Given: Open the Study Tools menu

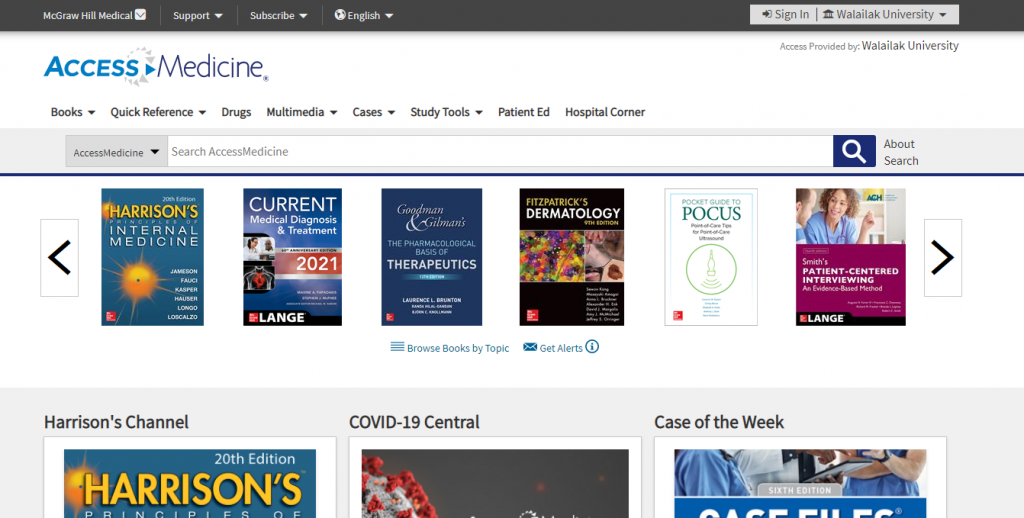Looking at the screenshot, I should pos(446,112).
